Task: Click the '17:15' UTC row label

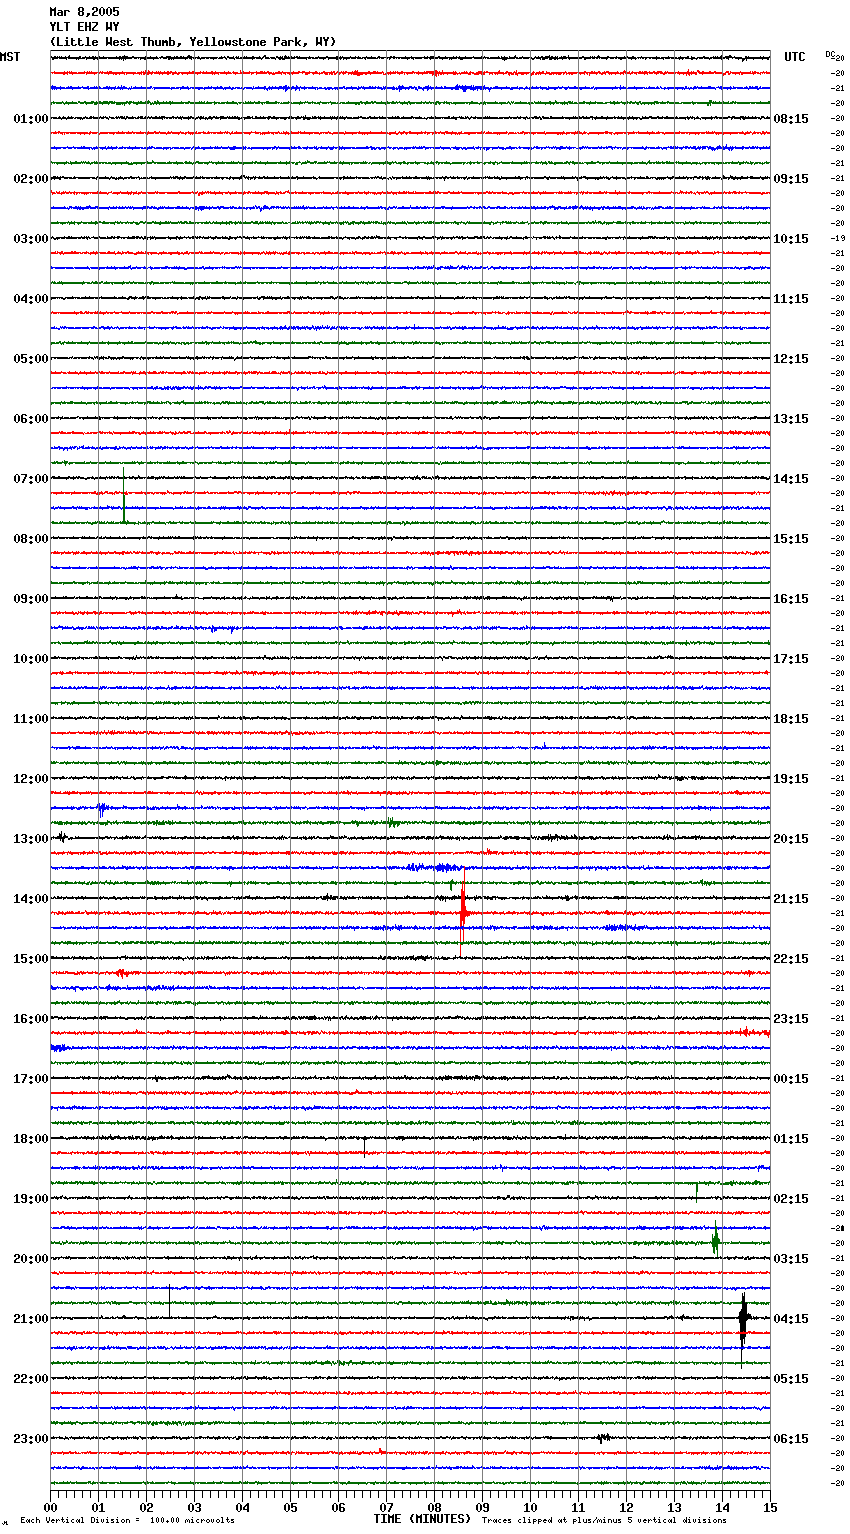Action: (791, 659)
